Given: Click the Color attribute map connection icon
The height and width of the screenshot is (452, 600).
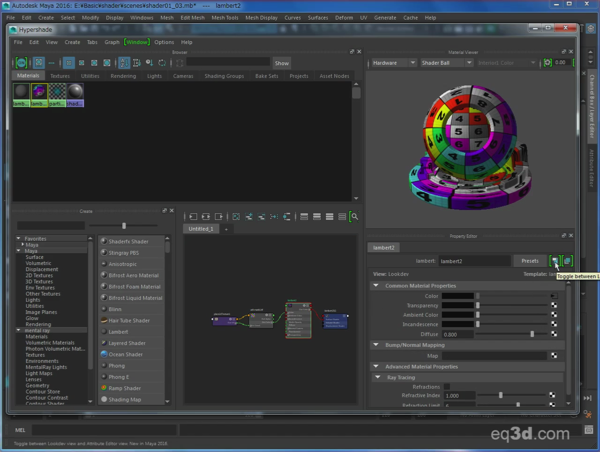Looking at the screenshot, I should pyautogui.click(x=554, y=296).
